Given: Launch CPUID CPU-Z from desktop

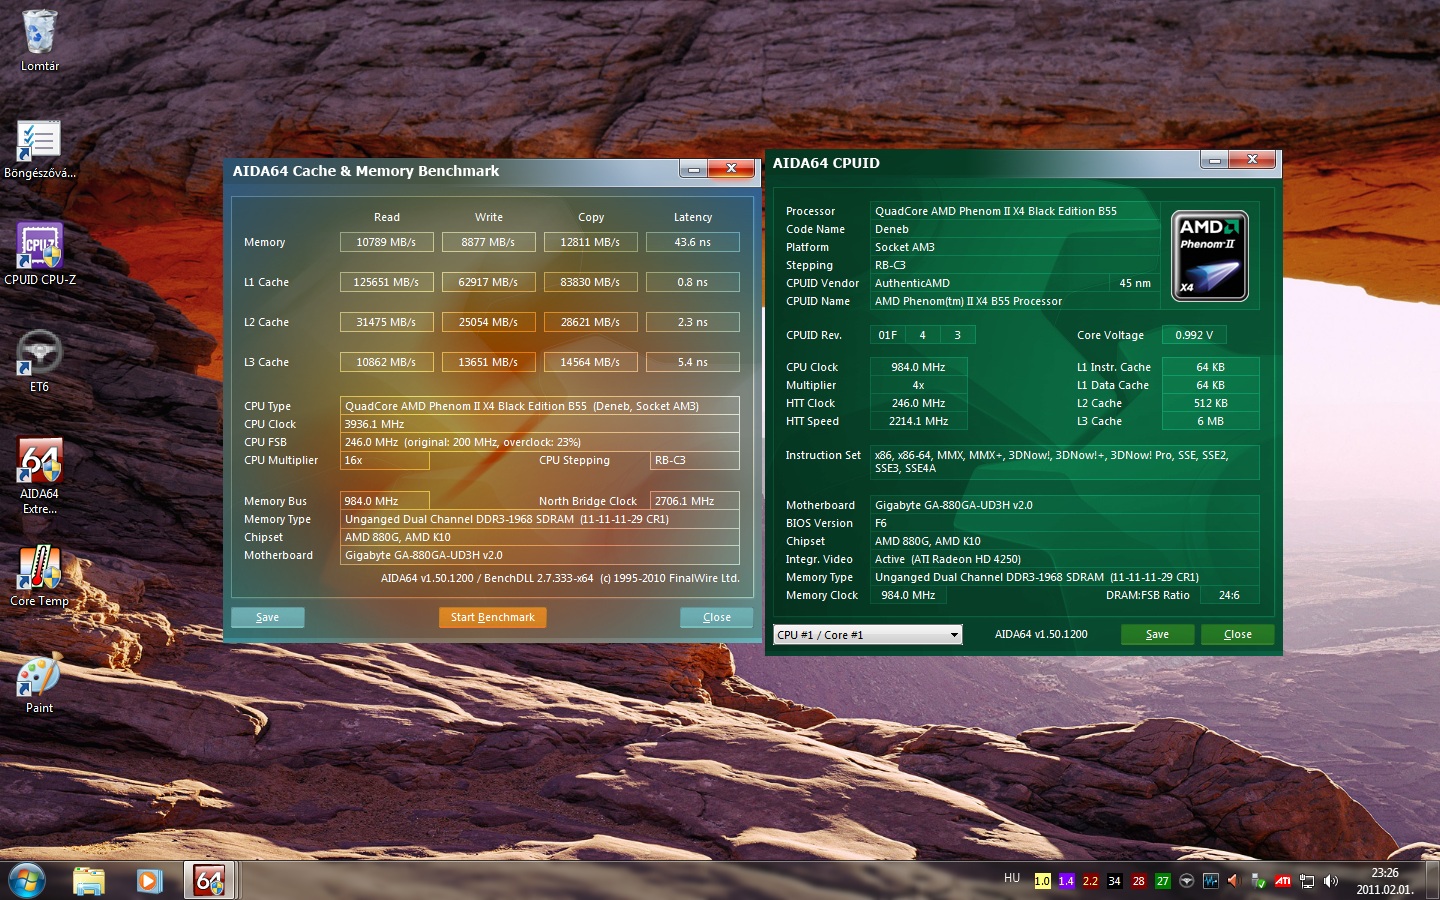Looking at the screenshot, I should click(x=40, y=254).
